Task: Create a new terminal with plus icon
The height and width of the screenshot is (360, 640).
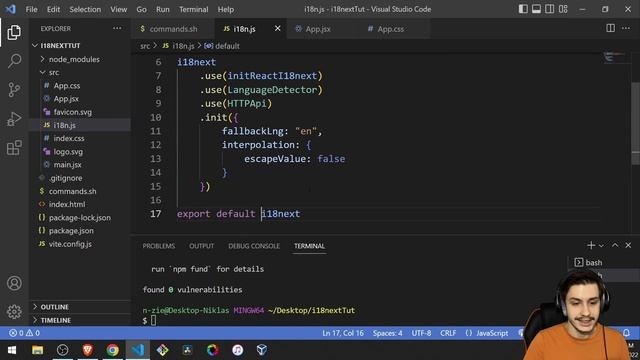Action: click(591, 245)
